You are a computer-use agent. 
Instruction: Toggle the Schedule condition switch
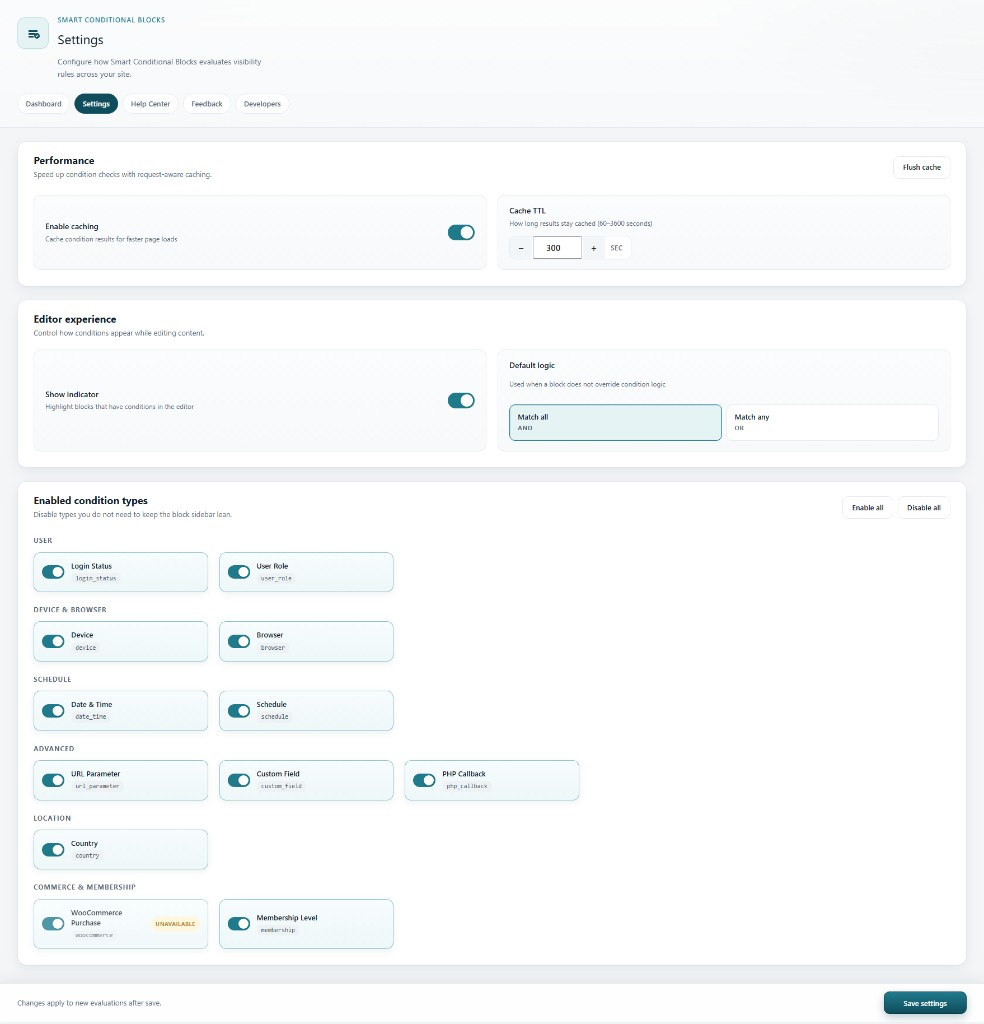tap(239, 711)
